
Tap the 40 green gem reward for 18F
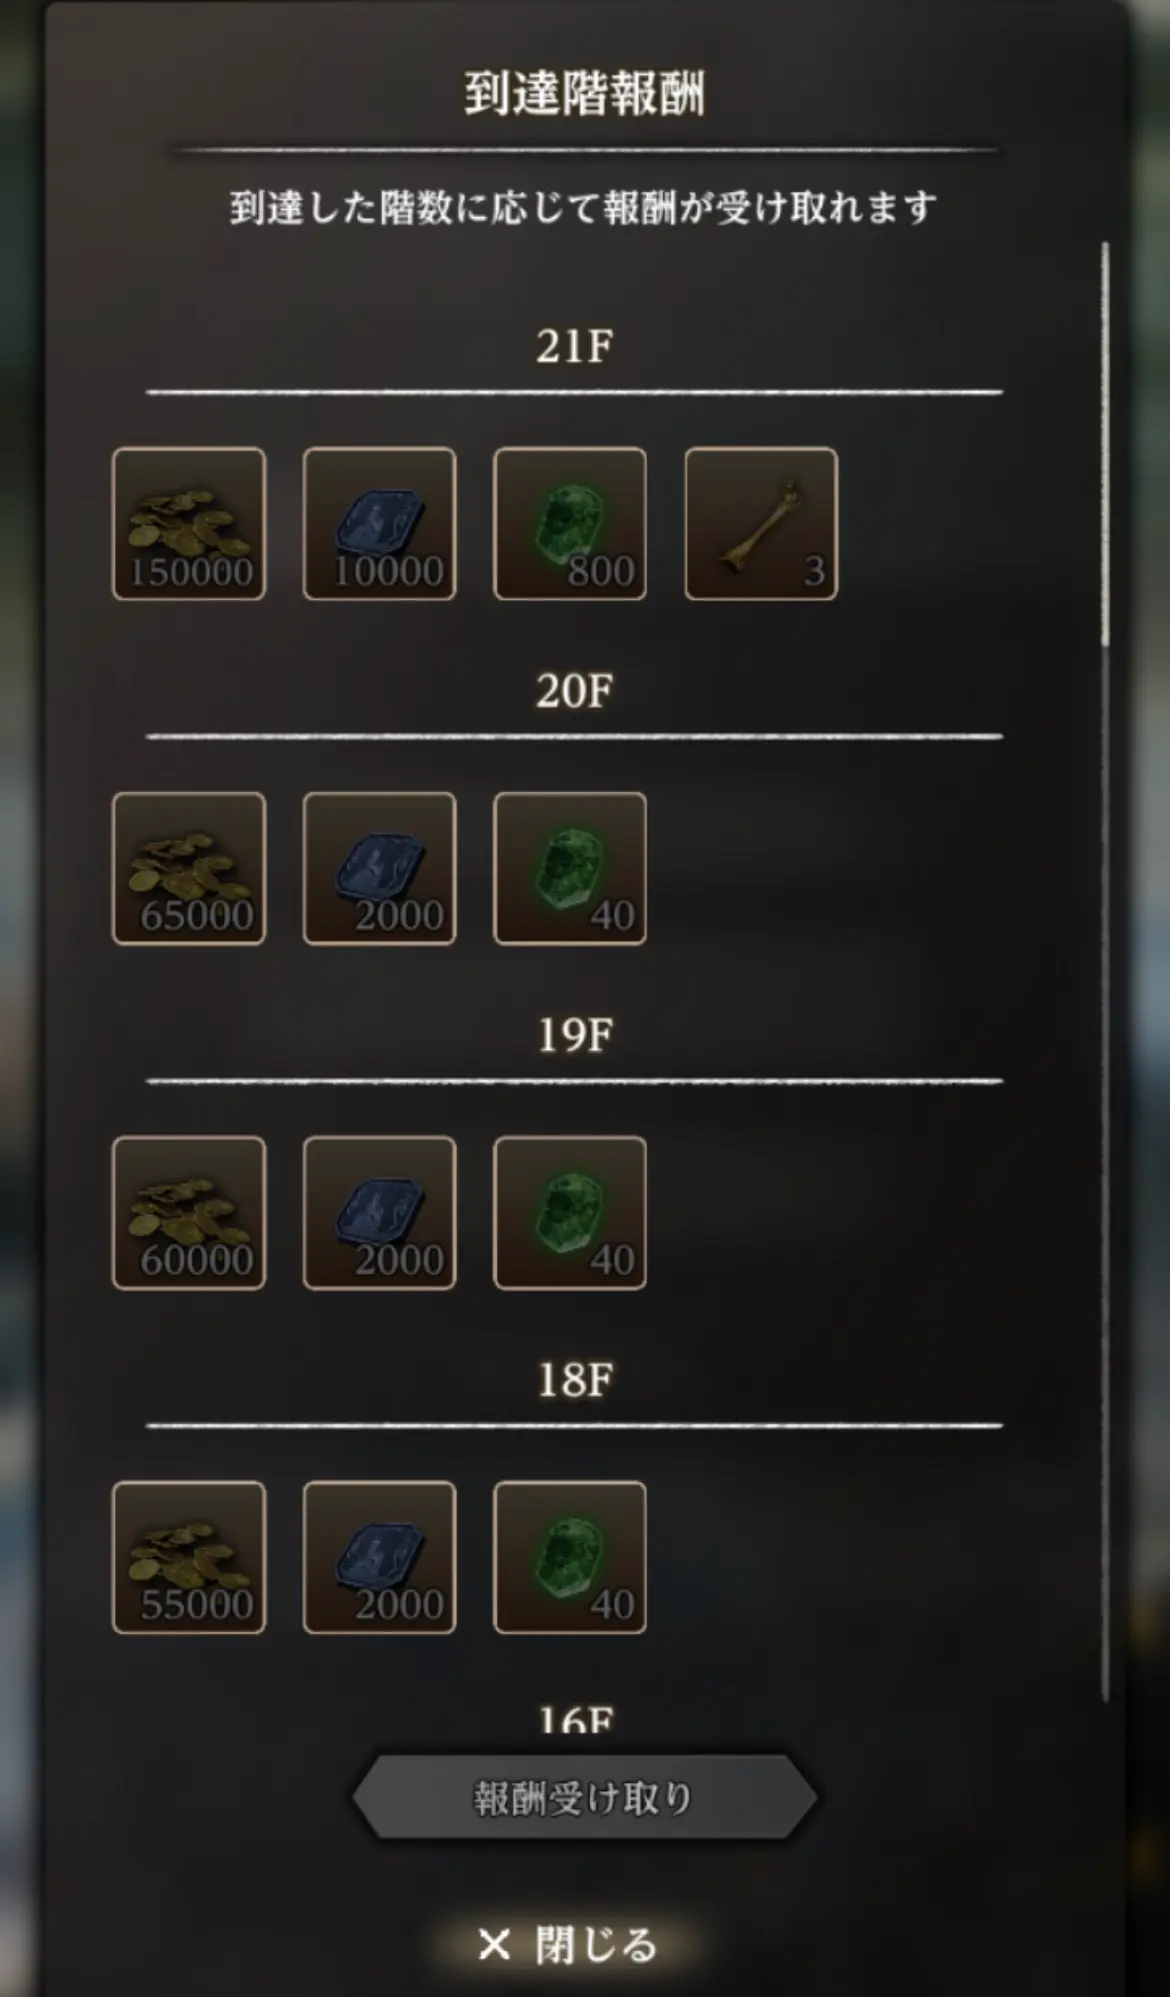[570, 1557]
